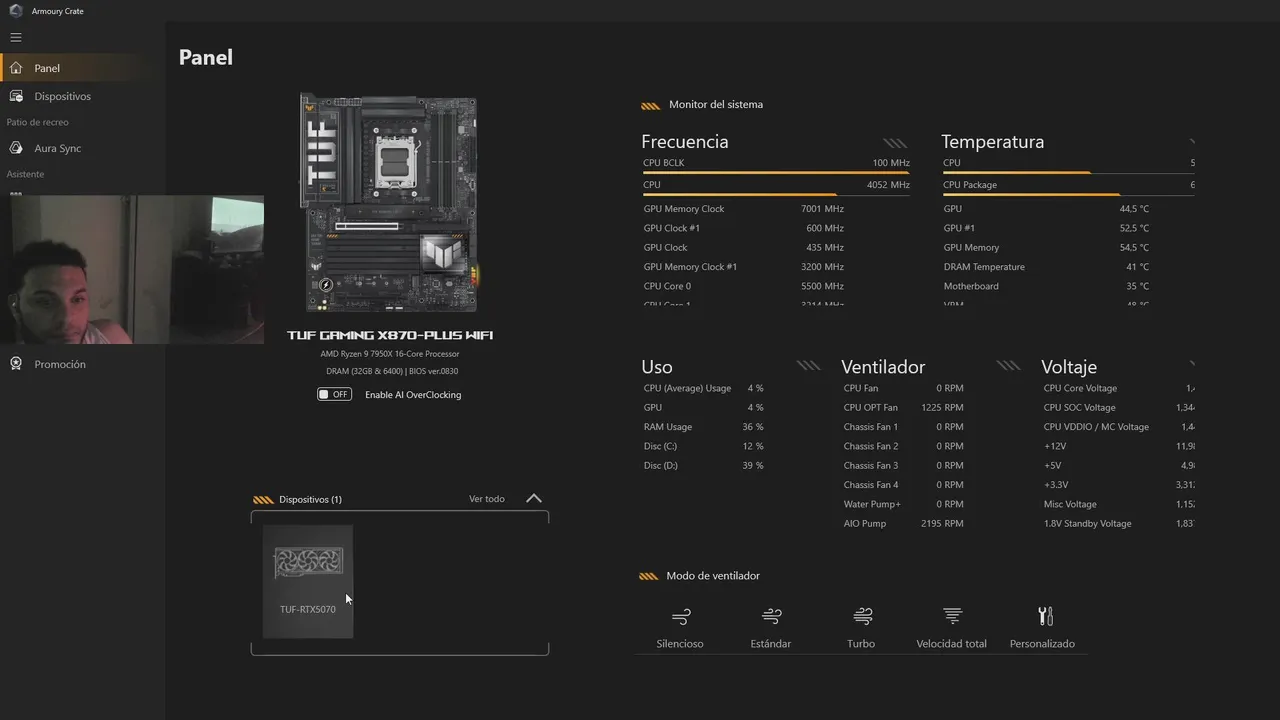This screenshot has height=720, width=1280.
Task: Select Silencioso fan mode icon
Action: [x=681, y=616]
